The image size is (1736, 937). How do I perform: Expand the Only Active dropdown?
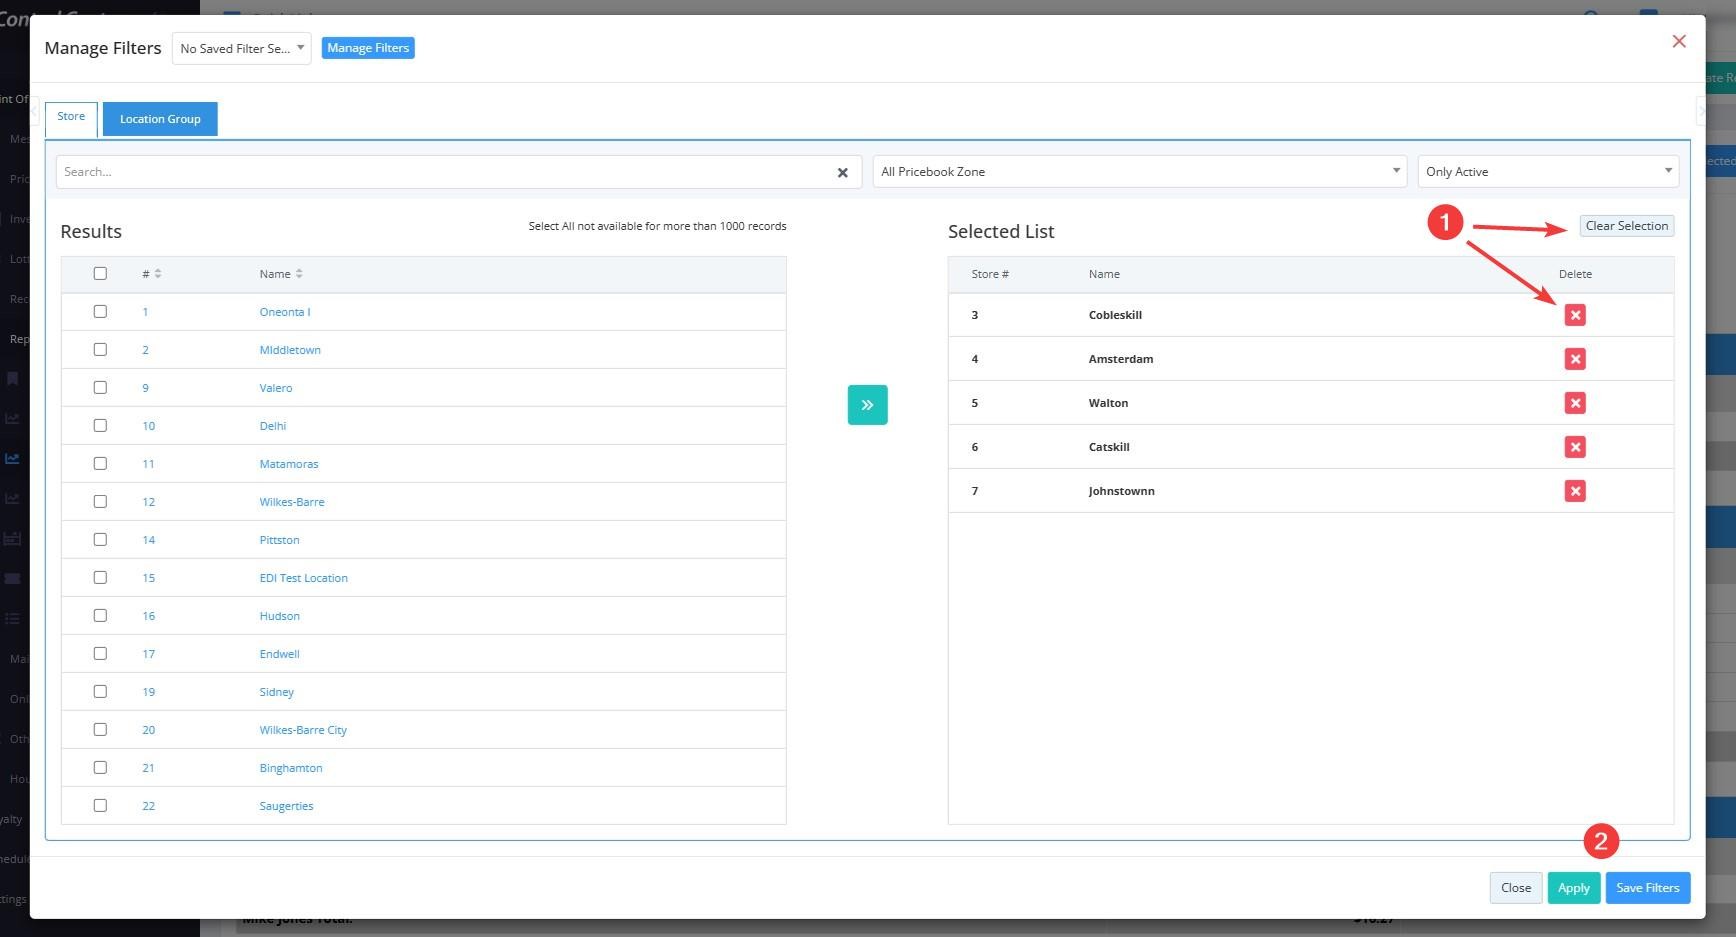pos(1547,172)
